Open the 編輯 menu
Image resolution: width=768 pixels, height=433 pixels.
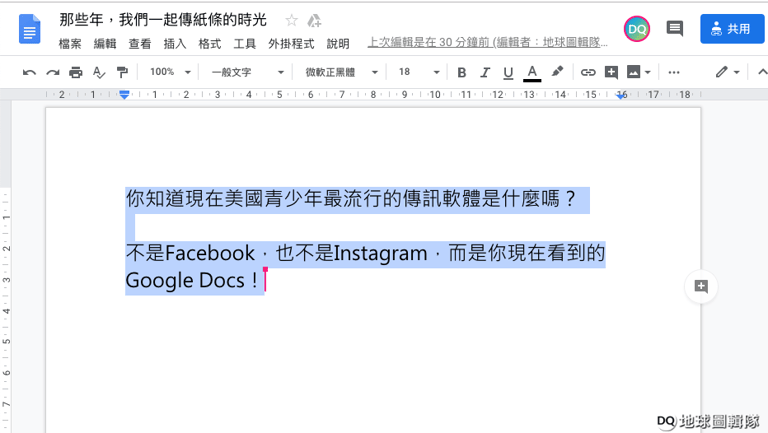(x=105, y=44)
